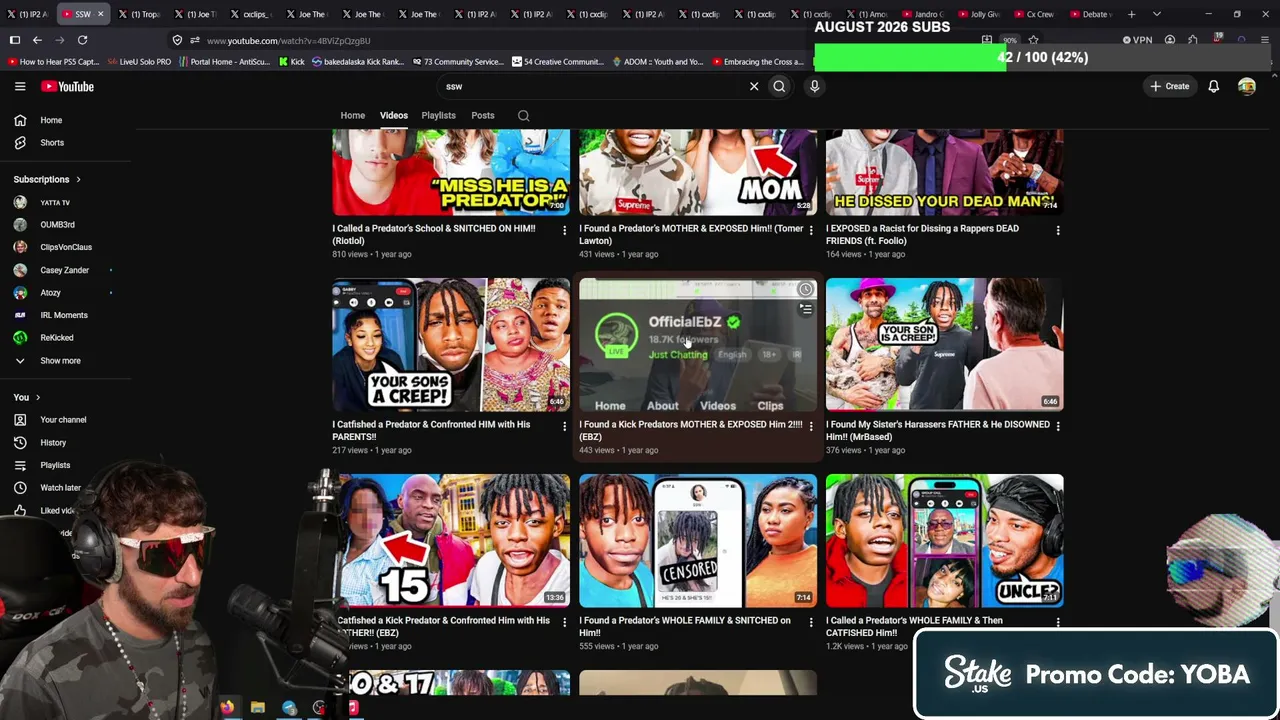Open options for Catfished Predator Parents video
1280x720 pixels.
(x=564, y=427)
